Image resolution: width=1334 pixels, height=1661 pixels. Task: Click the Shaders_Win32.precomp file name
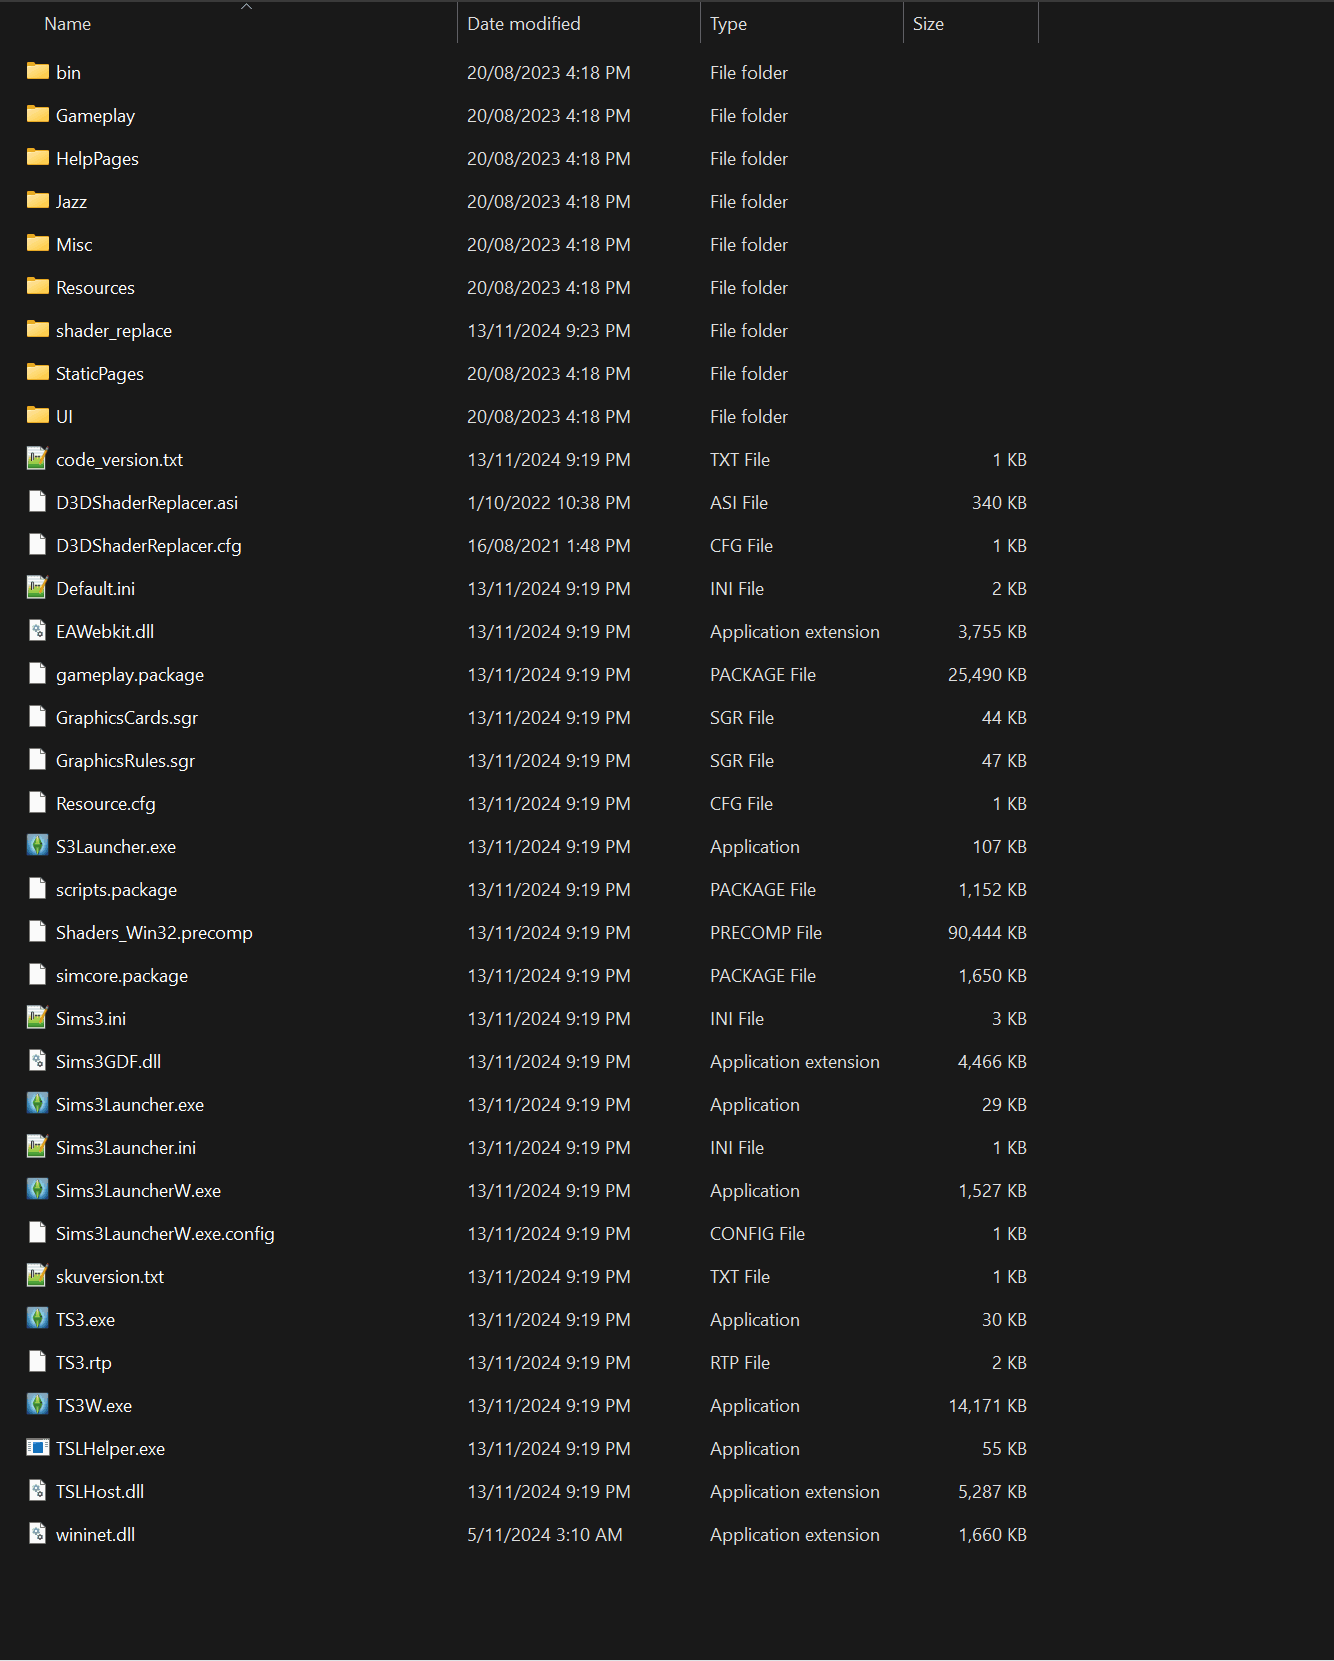coord(155,933)
